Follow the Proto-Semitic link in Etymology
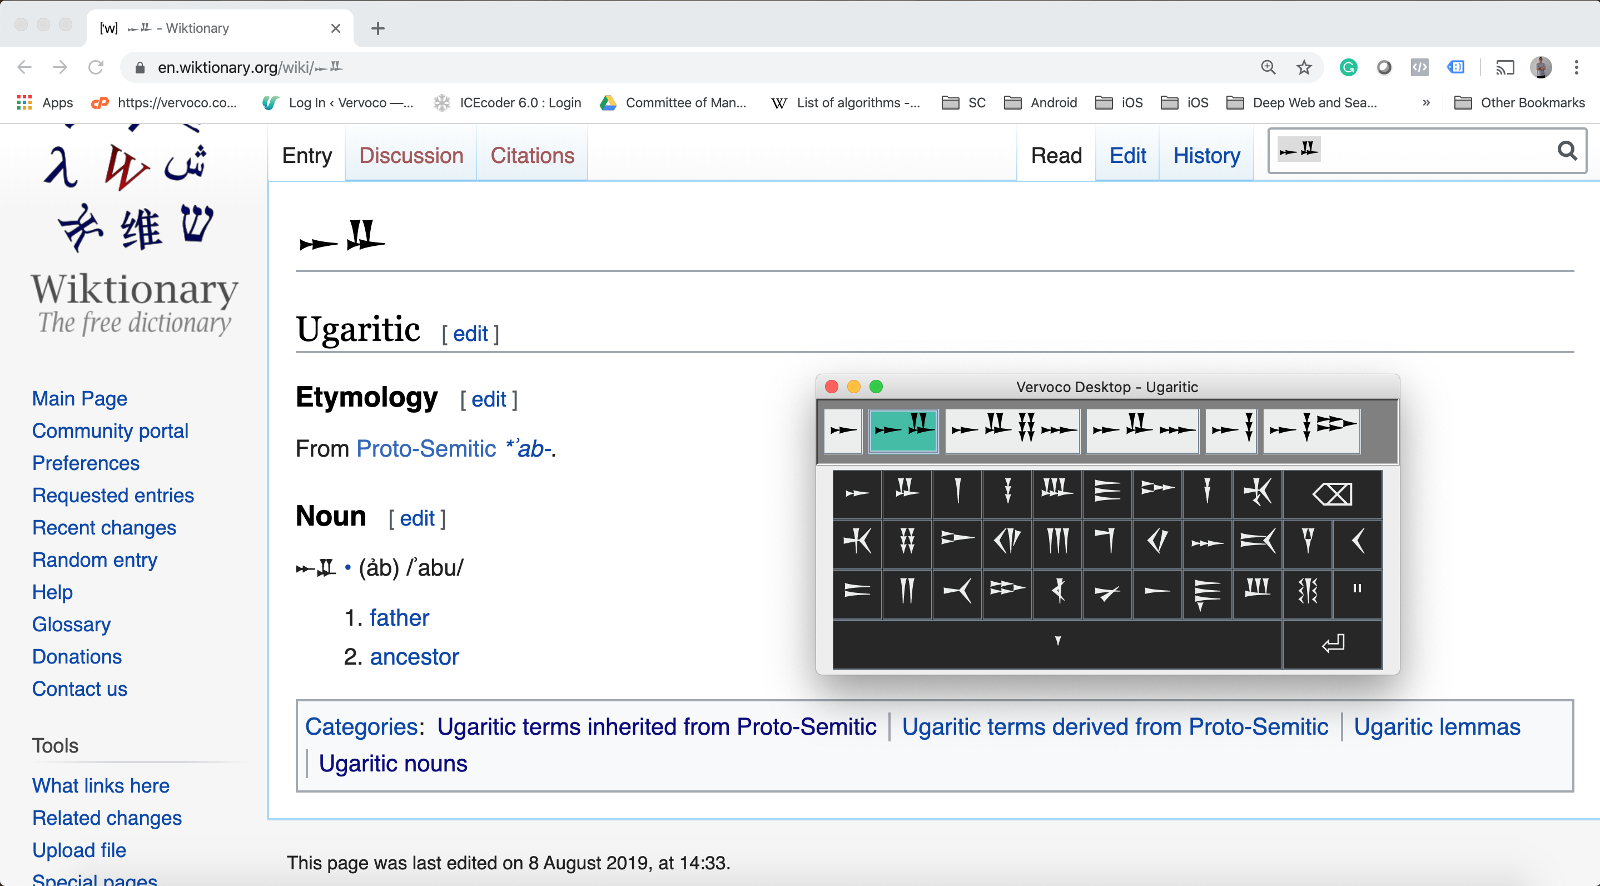Screen dimensions: 1600x886 pos(426,449)
